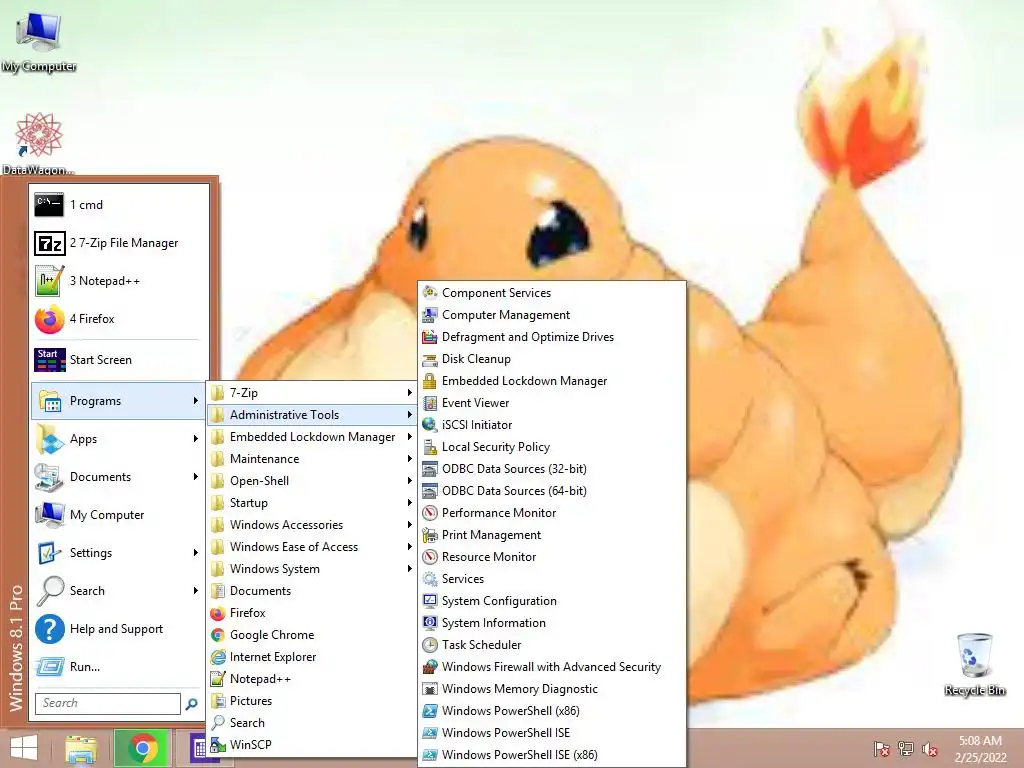
Task: Click the Windows Start button on taskbar
Action: click(24, 748)
